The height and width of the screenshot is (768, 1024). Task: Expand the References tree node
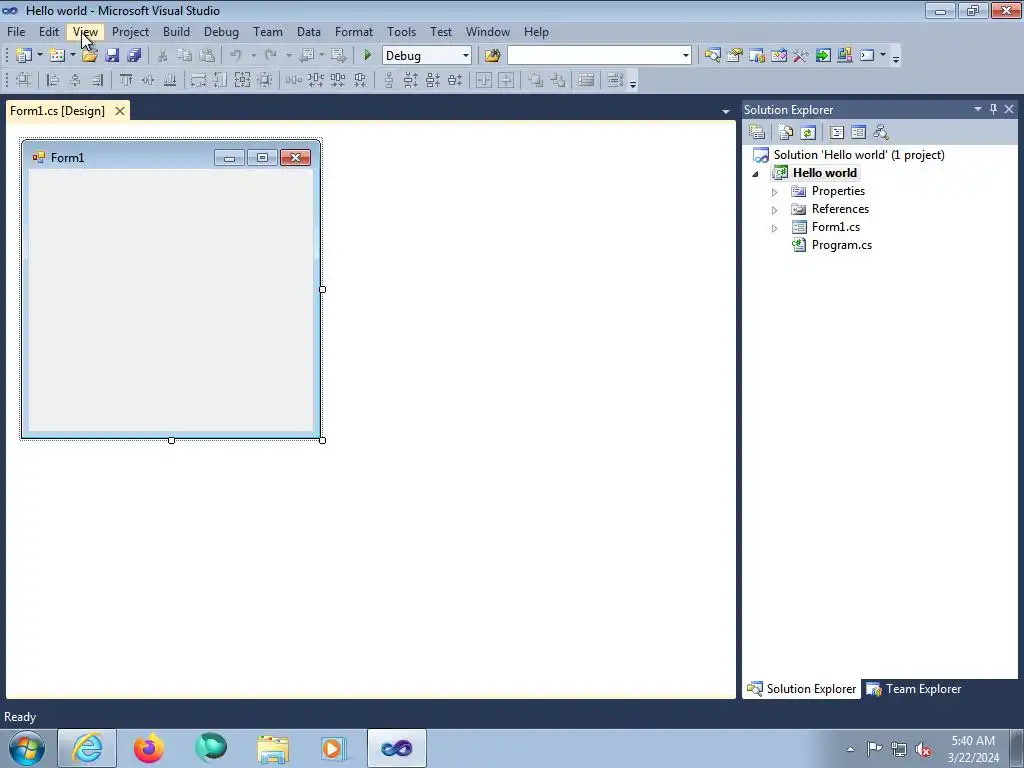775,210
